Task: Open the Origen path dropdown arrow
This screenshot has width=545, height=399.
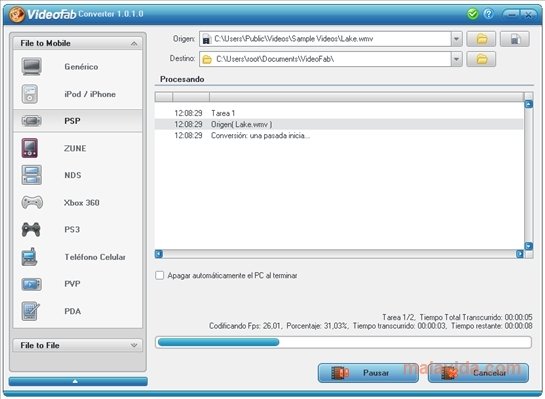Action: click(457, 39)
